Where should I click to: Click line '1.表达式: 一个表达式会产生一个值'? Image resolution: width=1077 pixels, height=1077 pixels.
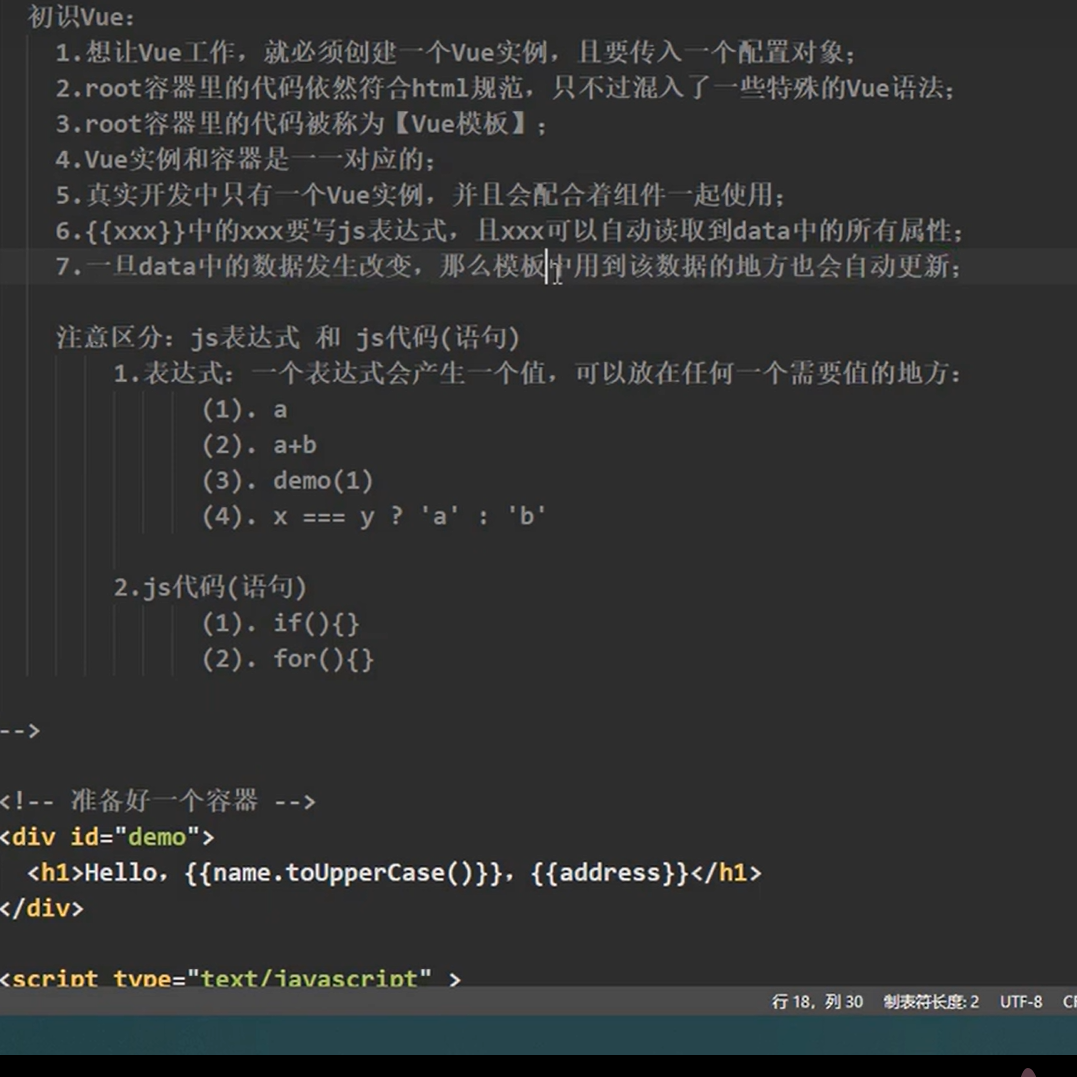[537, 373]
